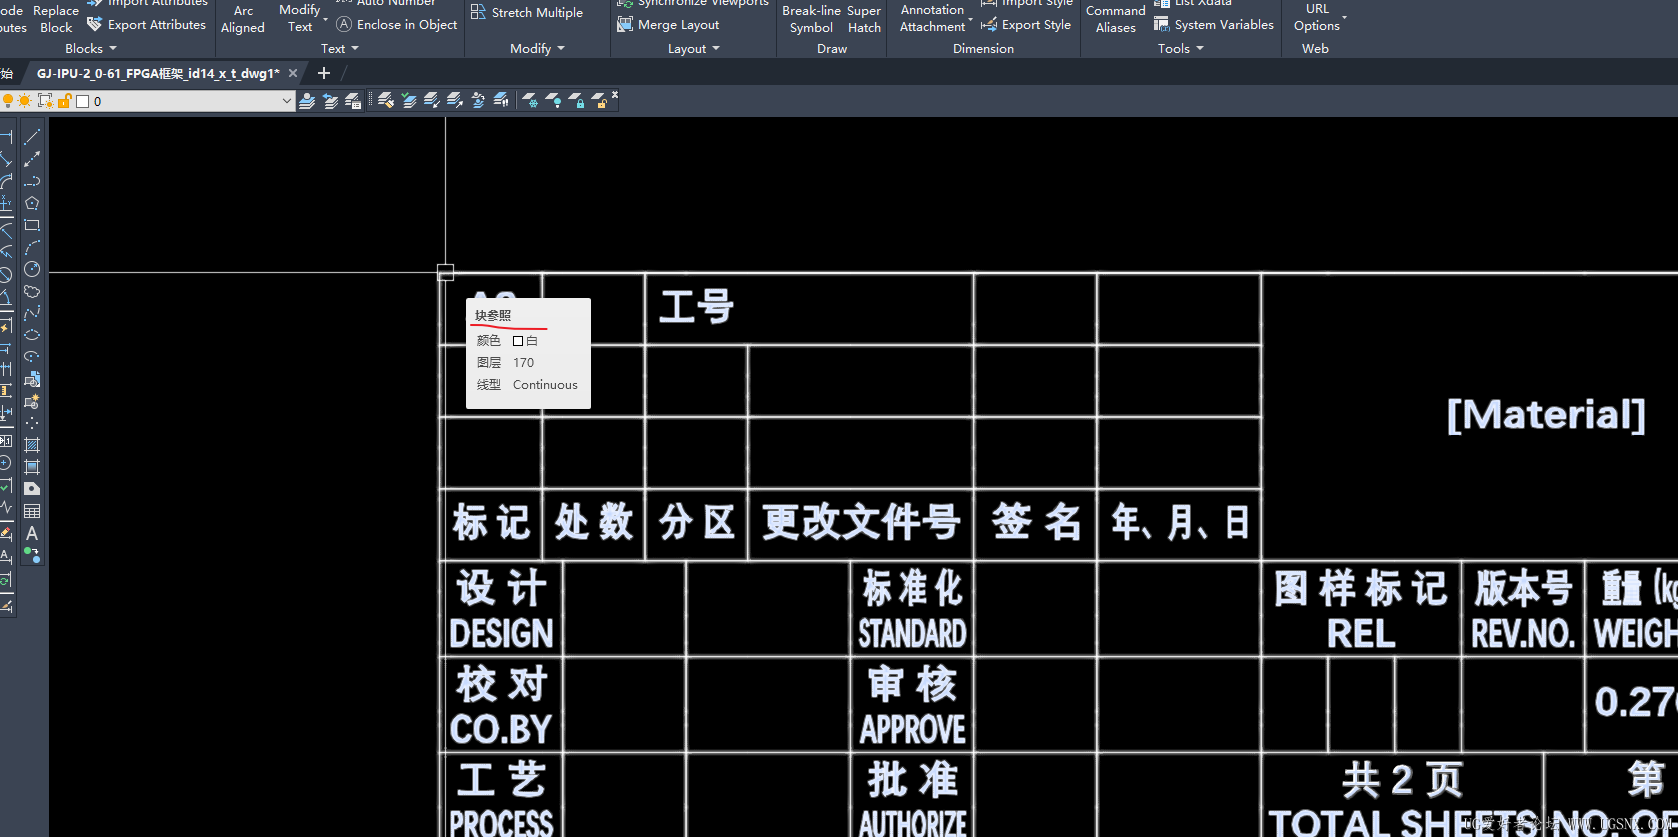
Task: Toggle layer 0 padlock
Action: pos(64,101)
